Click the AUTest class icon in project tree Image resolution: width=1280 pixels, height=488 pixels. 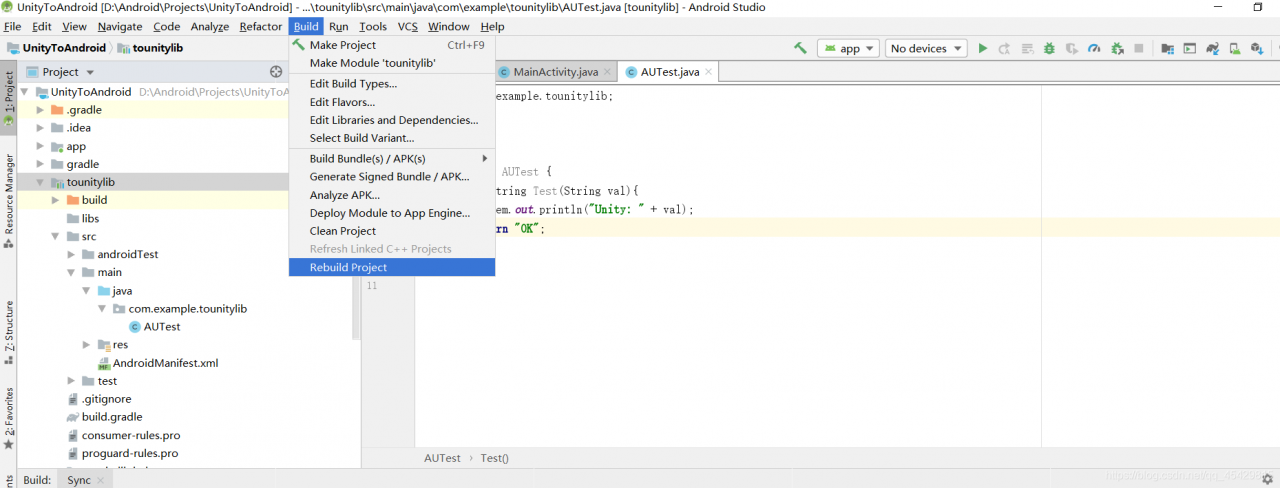coord(135,327)
